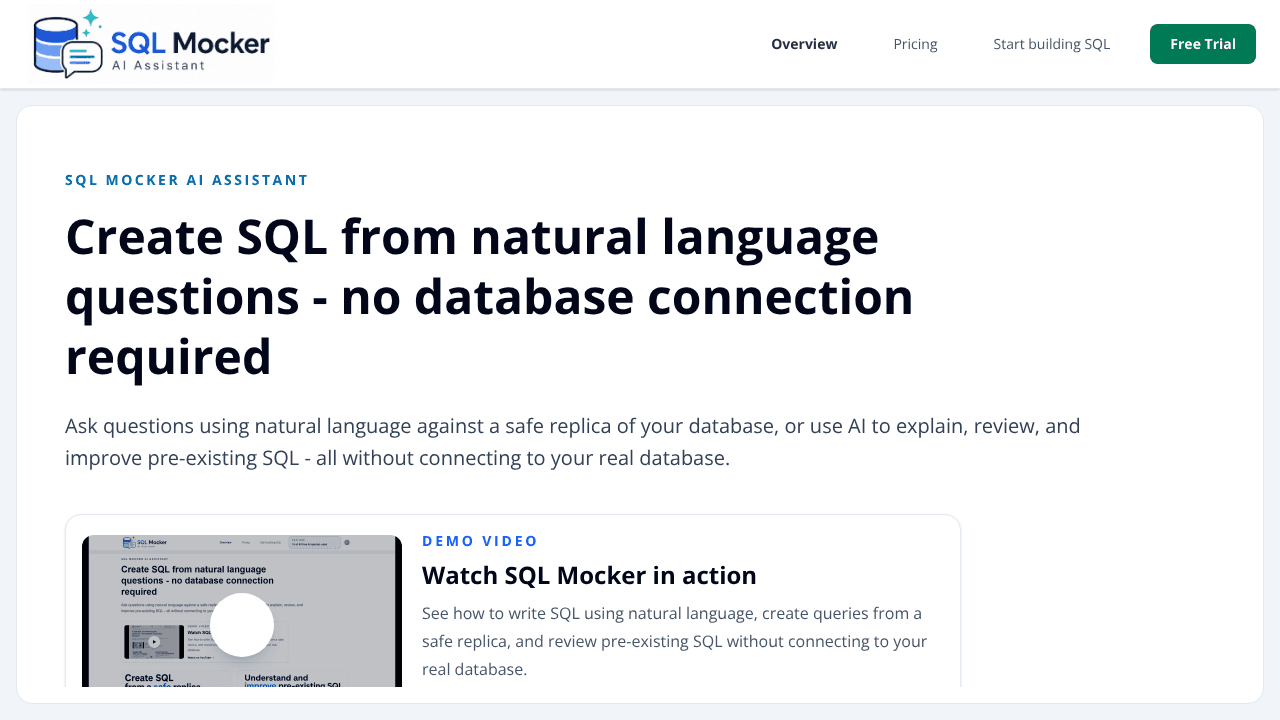Open the Overview nav item
Image resolution: width=1280 pixels, height=720 pixels.
point(804,44)
